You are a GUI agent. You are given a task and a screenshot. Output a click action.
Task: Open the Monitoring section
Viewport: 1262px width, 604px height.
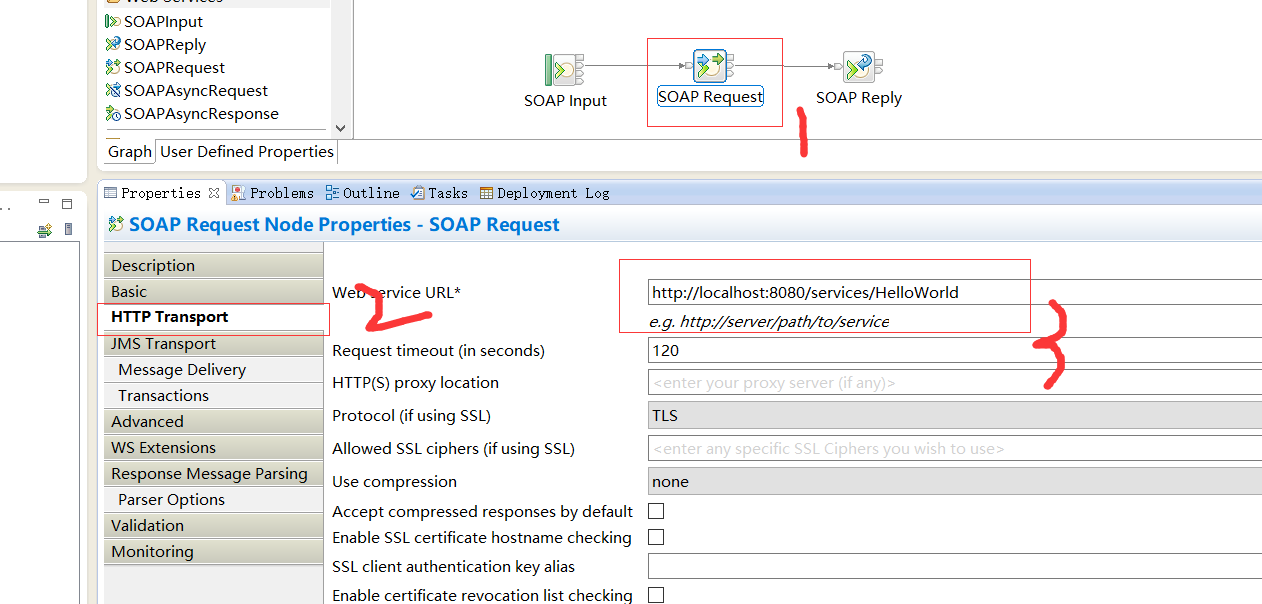[213, 551]
